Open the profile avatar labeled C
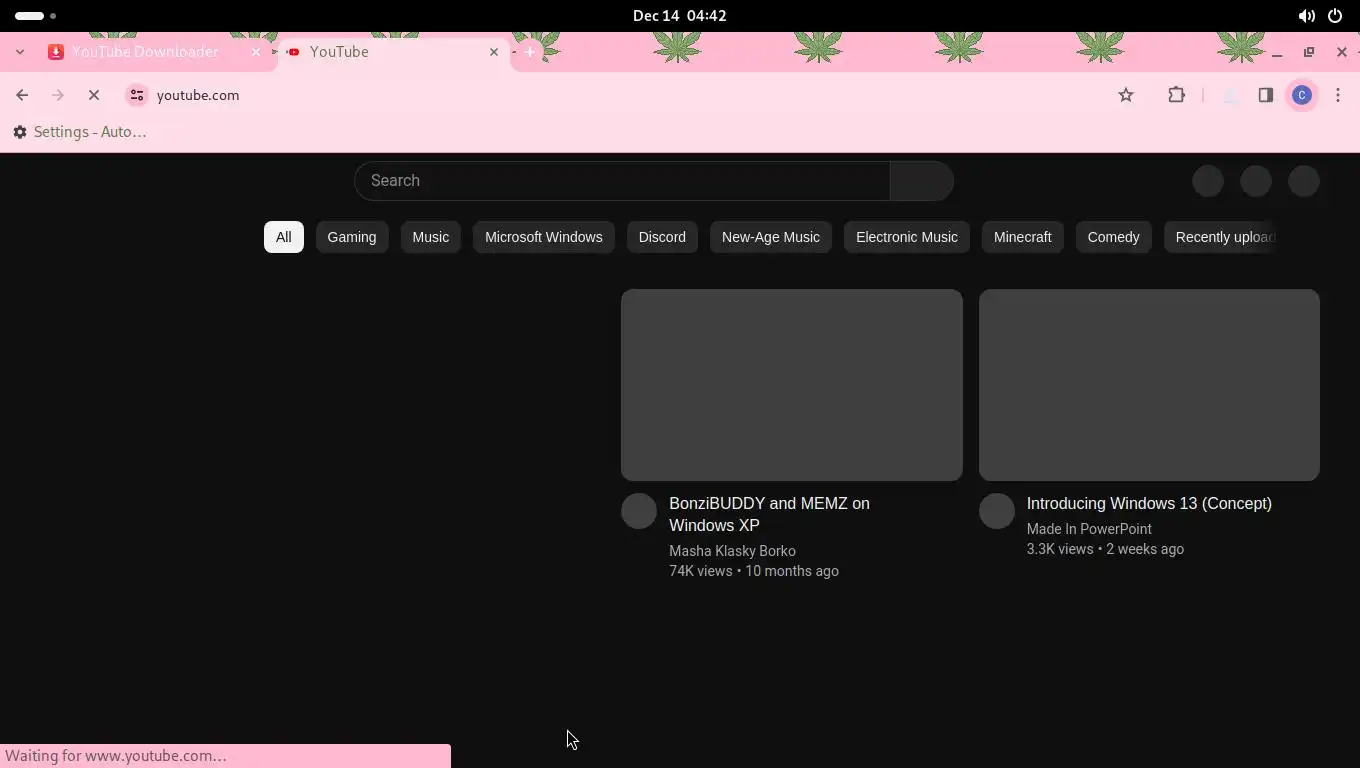1360x768 pixels. 1302,95
